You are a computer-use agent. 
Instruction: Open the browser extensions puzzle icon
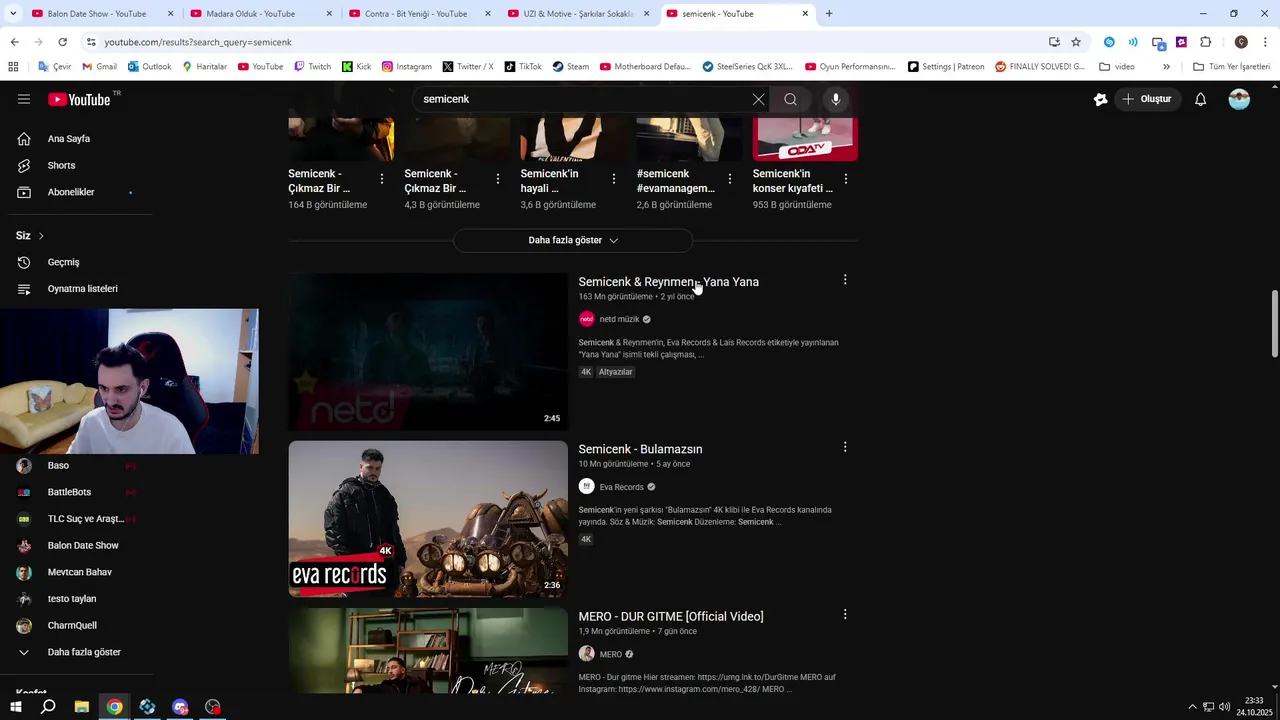(x=1205, y=42)
